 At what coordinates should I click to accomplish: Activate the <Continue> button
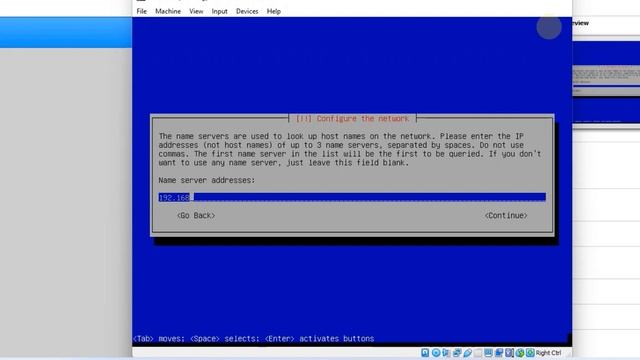(x=506, y=216)
